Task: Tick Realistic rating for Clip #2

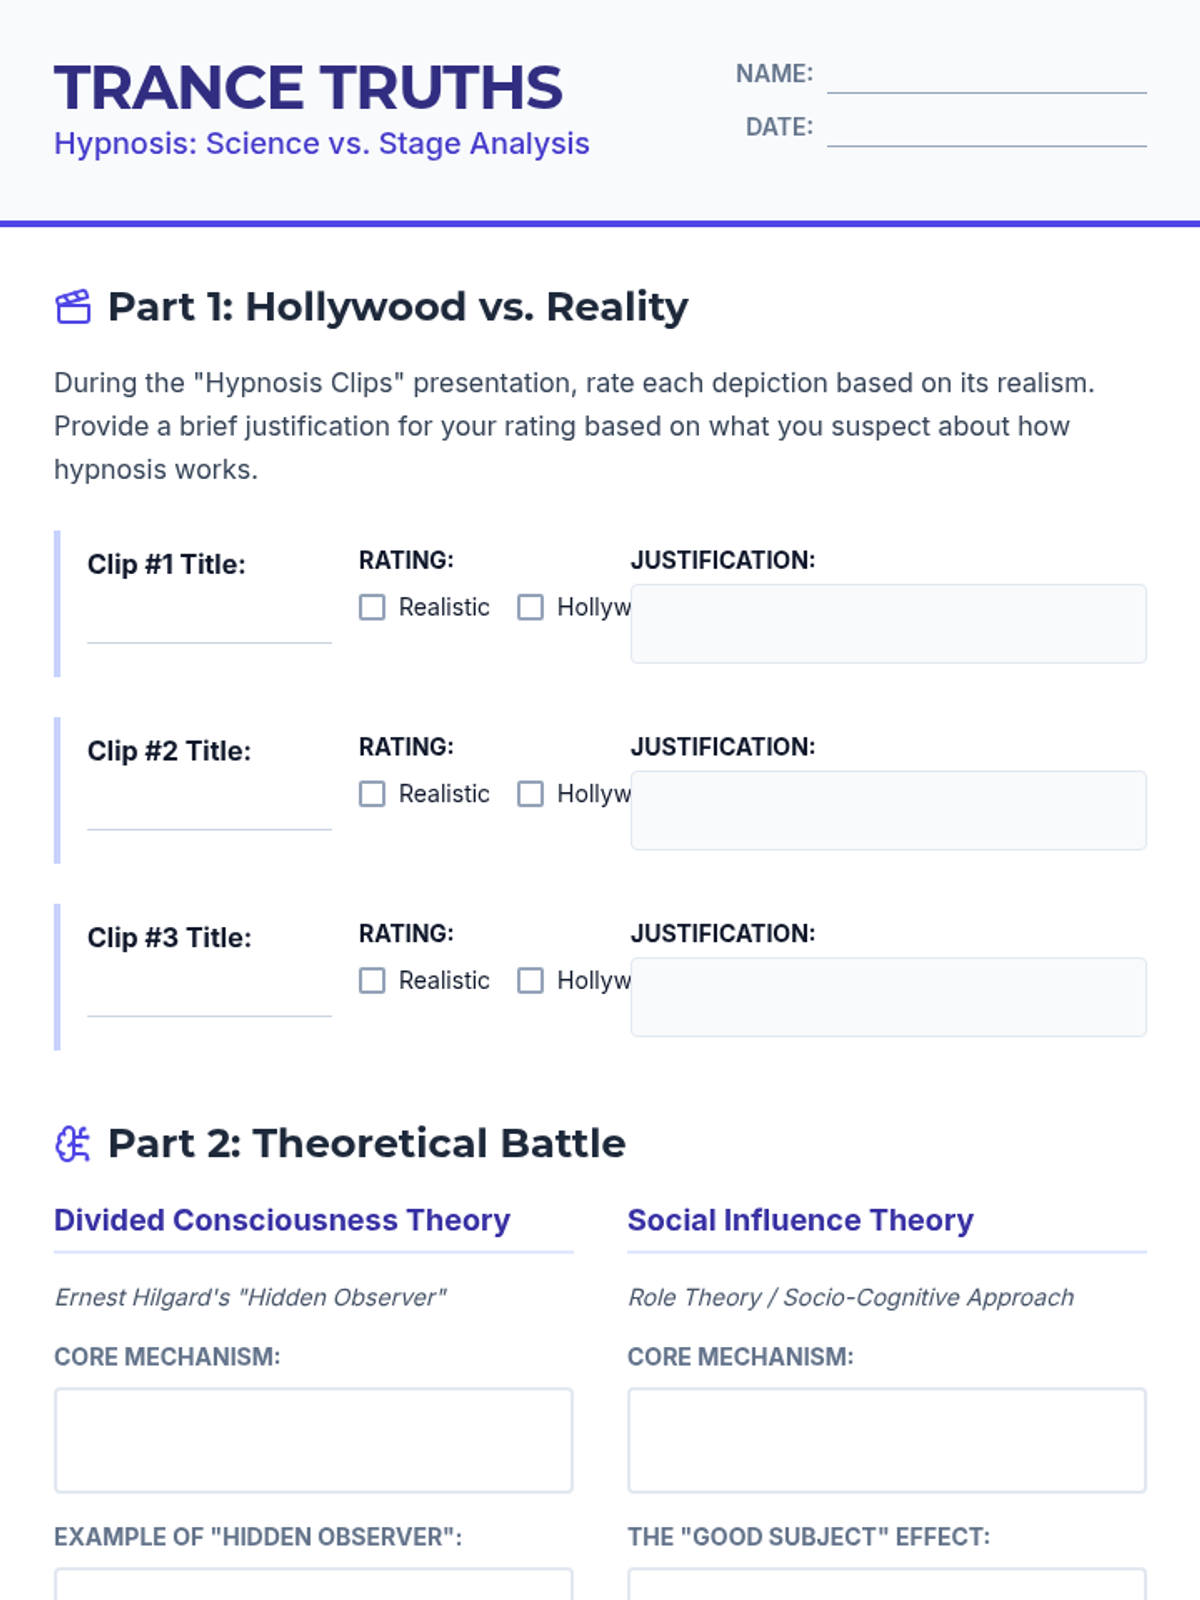Action: 372,794
